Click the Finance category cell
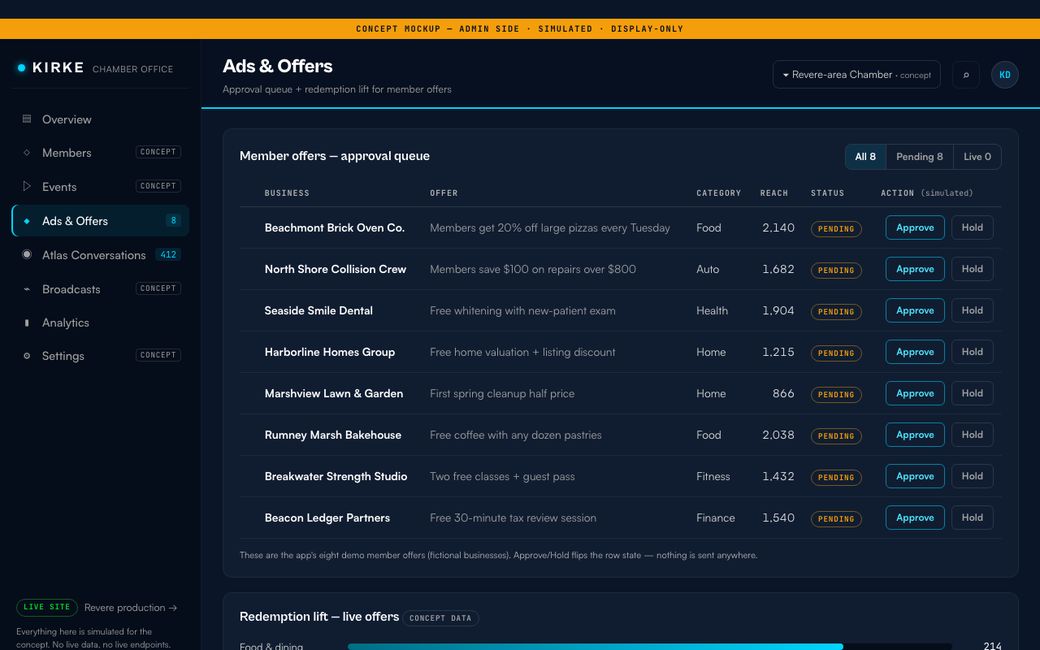Viewport: 1040px width, 650px height. point(716,518)
